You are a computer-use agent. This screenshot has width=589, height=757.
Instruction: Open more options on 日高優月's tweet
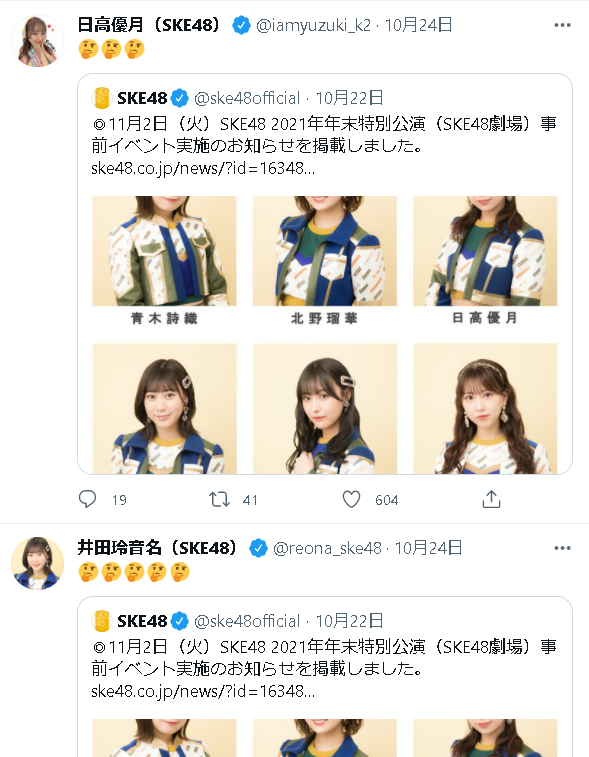(562, 25)
